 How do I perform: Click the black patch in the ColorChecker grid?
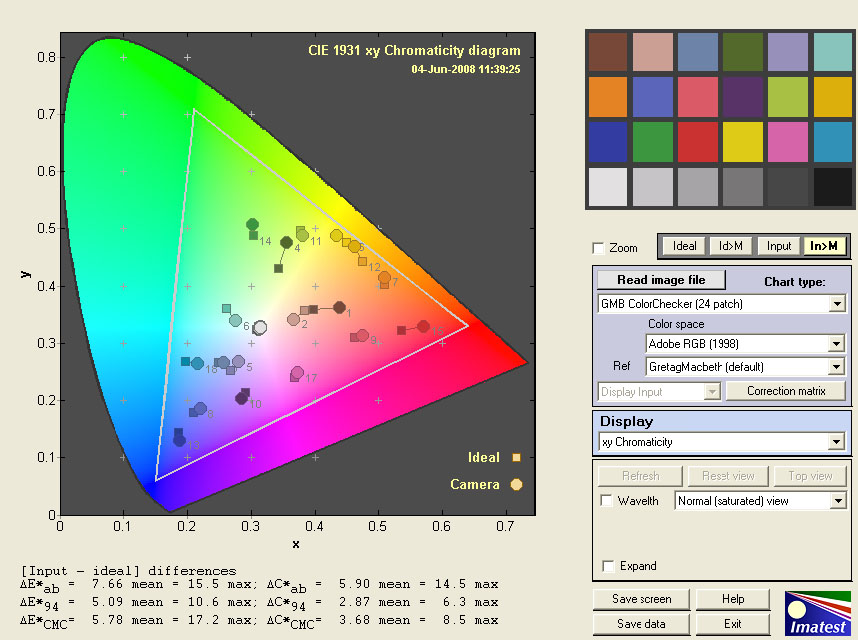(832, 187)
